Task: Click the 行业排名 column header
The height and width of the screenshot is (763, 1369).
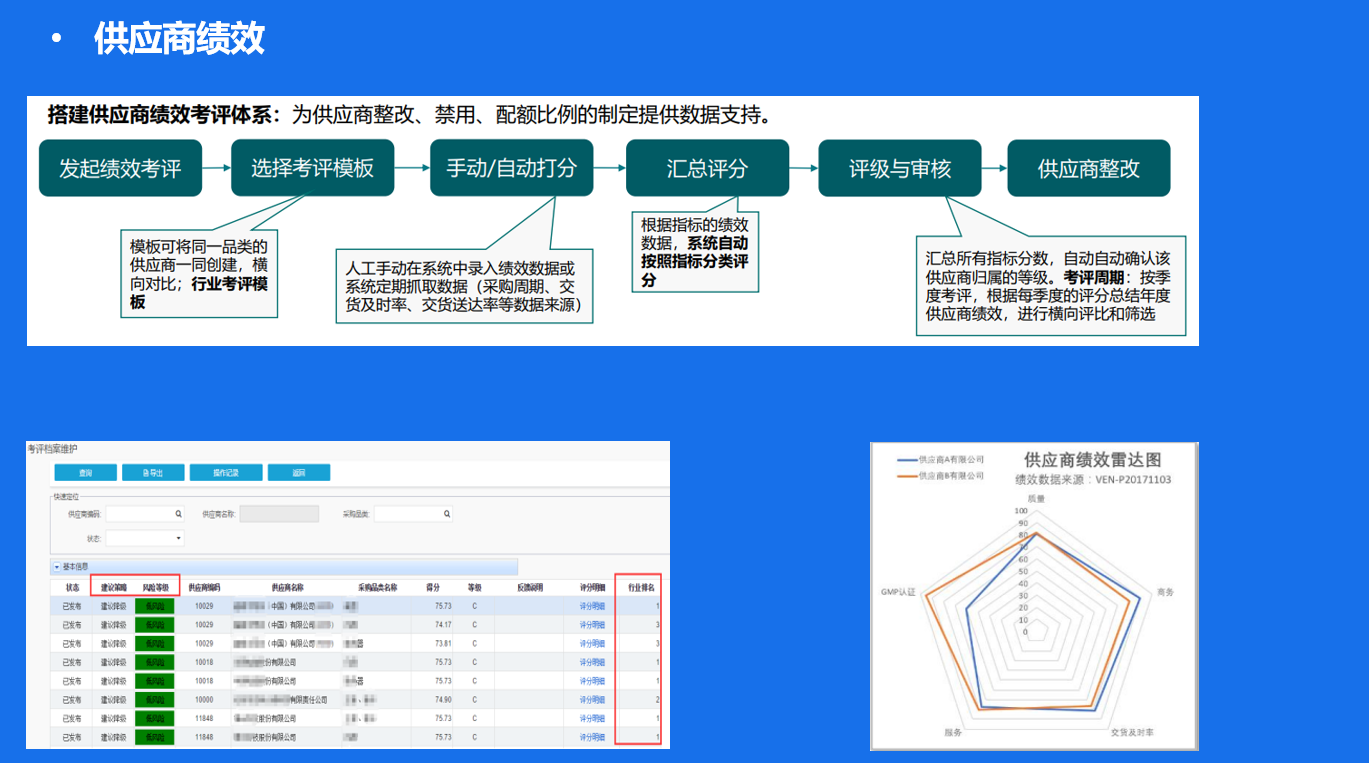Action: click(x=640, y=588)
